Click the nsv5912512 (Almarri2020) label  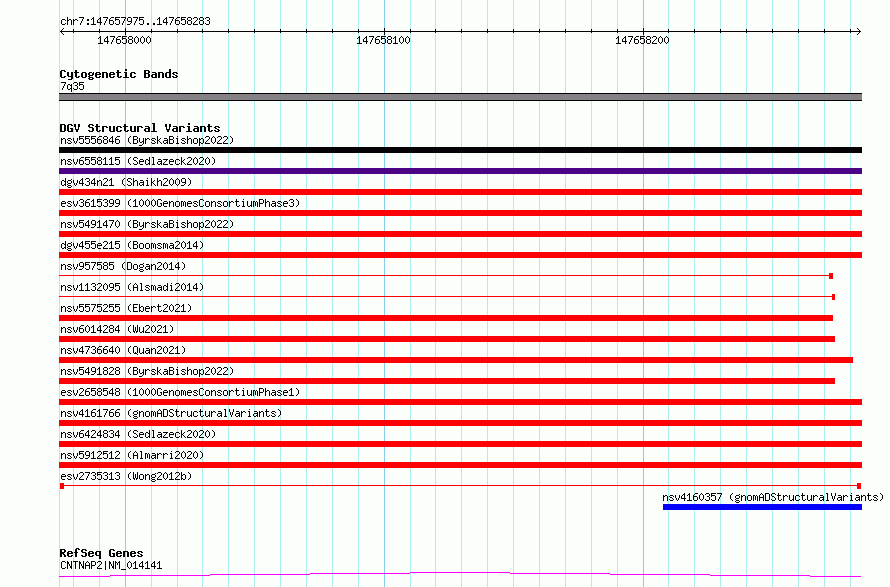[132, 455]
